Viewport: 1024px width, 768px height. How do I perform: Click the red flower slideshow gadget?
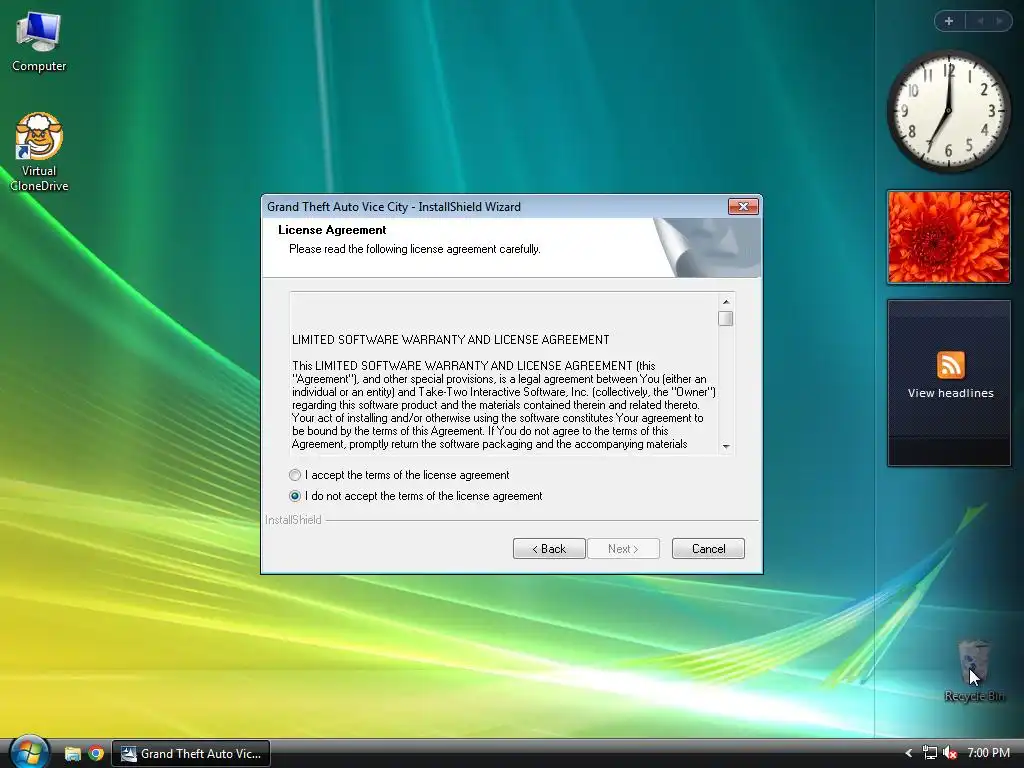pos(949,237)
